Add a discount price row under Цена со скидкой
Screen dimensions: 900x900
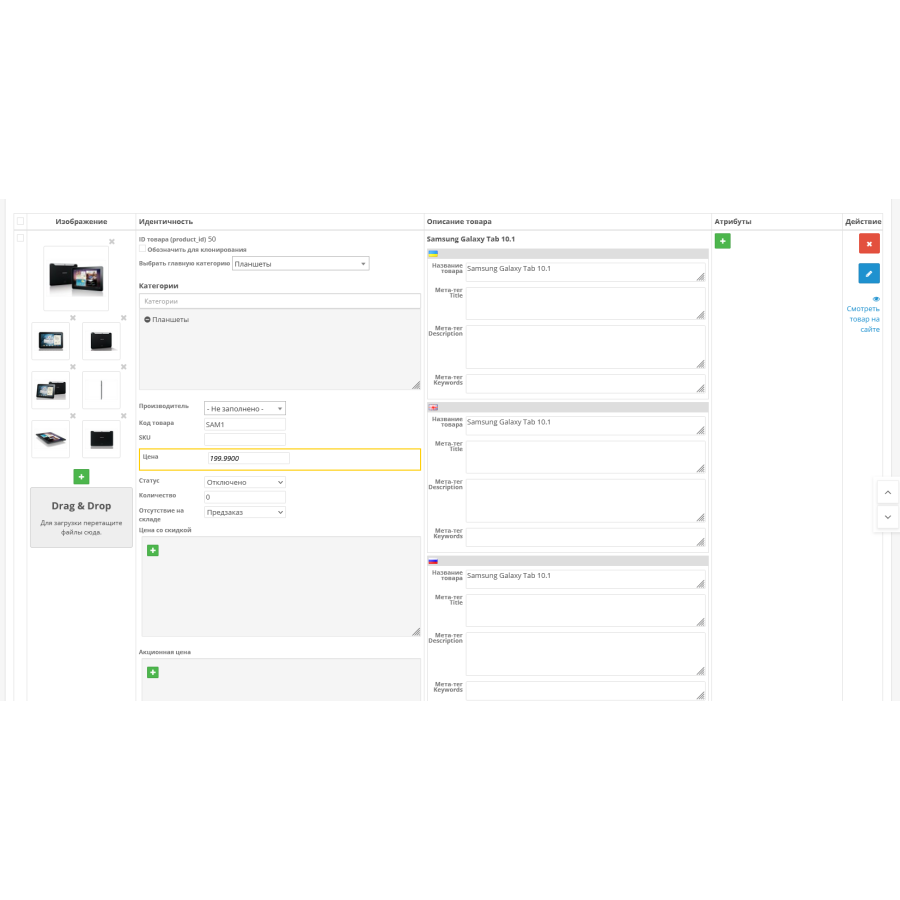153,550
